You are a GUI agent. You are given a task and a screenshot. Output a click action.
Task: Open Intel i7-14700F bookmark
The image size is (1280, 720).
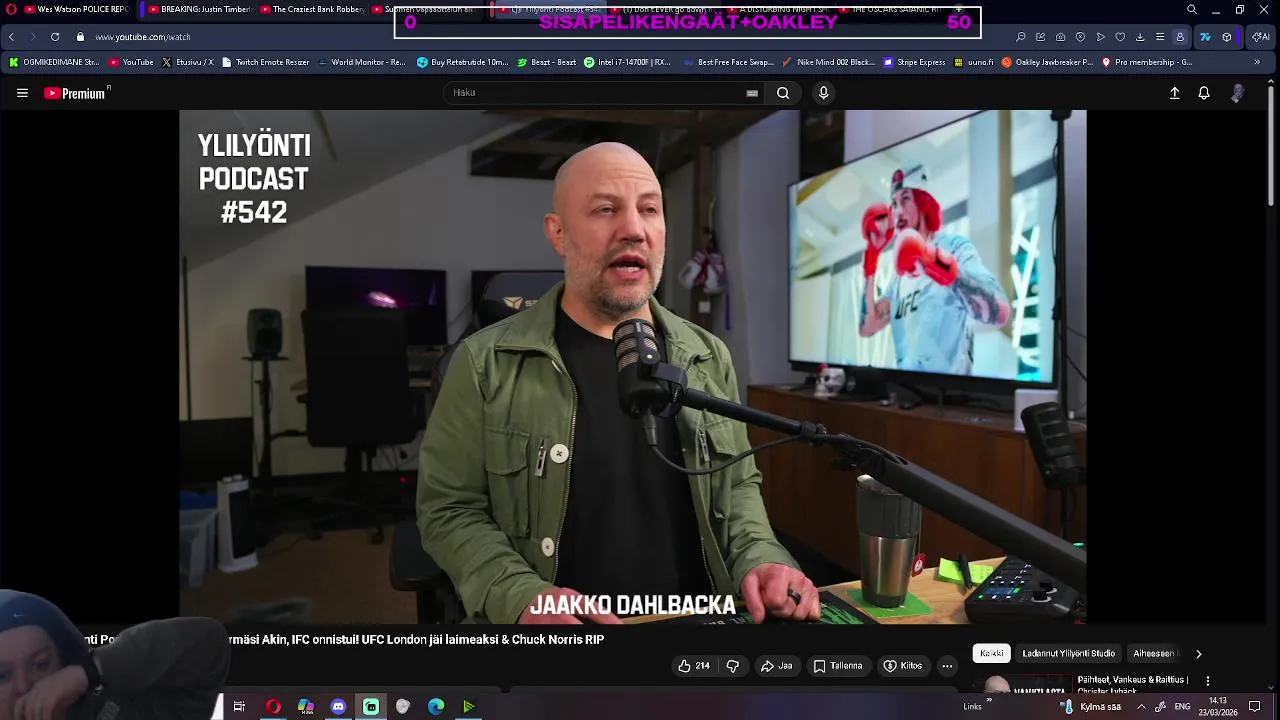point(627,62)
